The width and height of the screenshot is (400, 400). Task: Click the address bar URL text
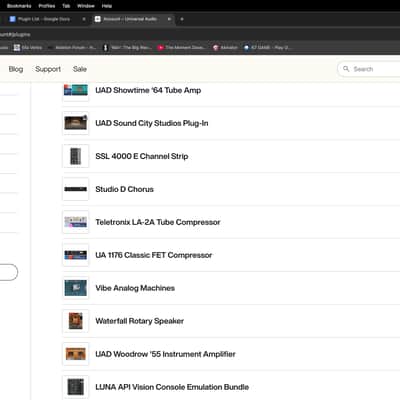(x=15, y=34)
